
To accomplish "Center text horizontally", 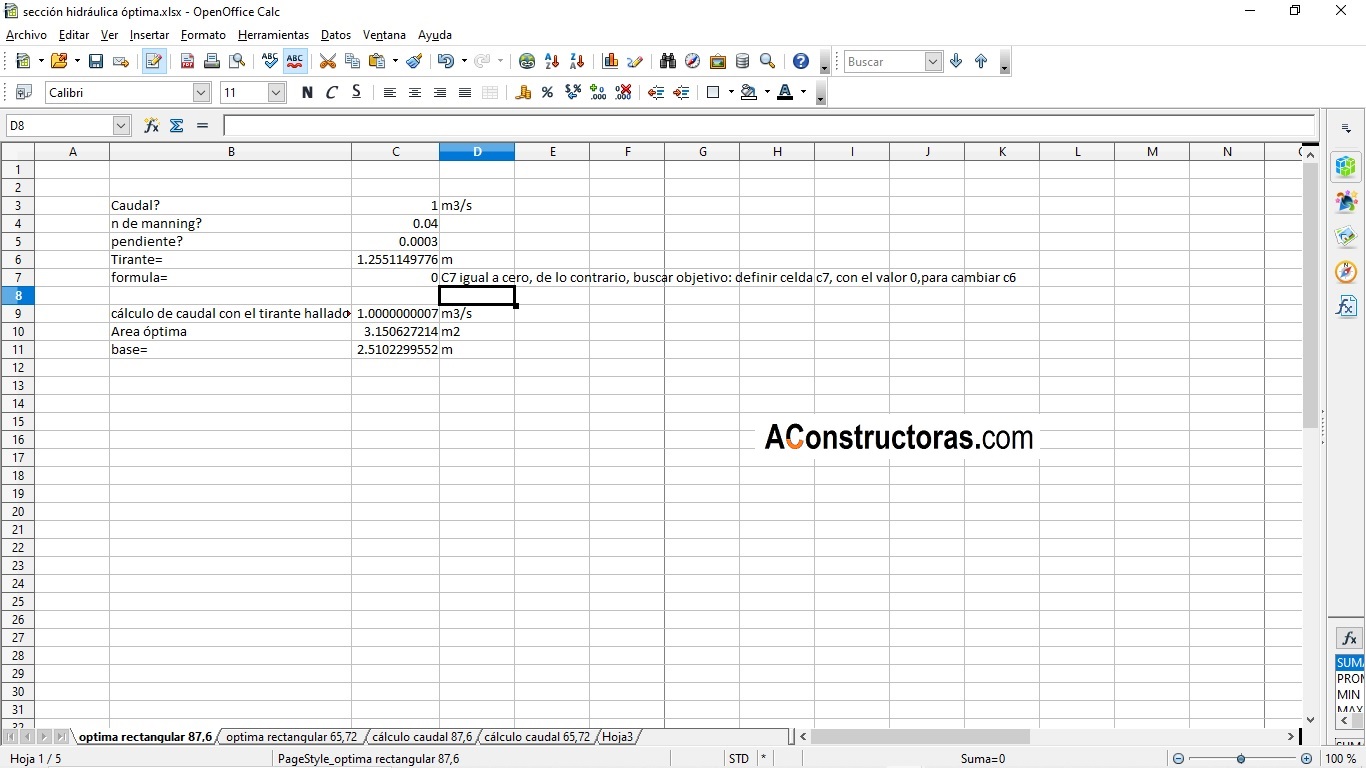I will [x=414, y=93].
